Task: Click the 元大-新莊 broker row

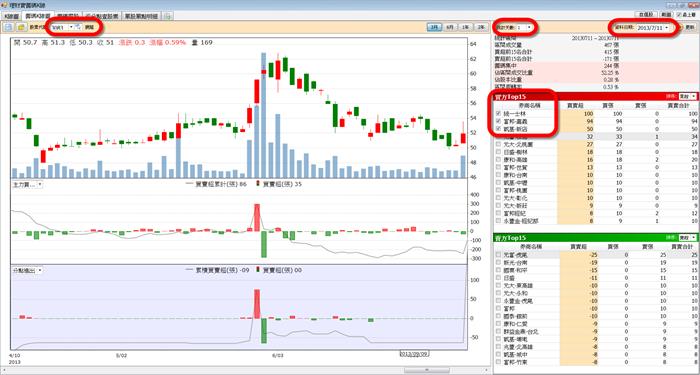Action: 596,205
